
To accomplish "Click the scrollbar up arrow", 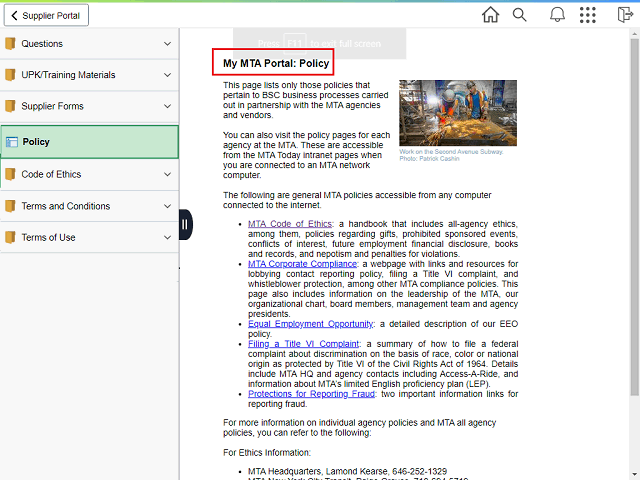I will (634, 33).
